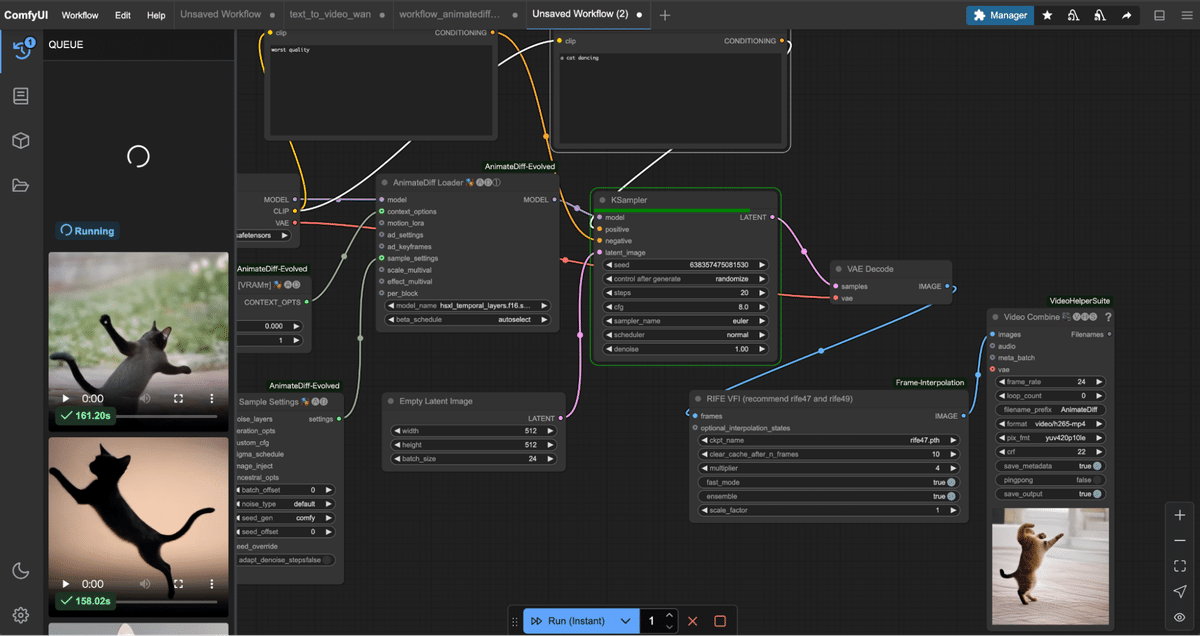1200x636 pixels.
Task: Switch to the first Unsaved Workflow tab
Action: coord(221,15)
